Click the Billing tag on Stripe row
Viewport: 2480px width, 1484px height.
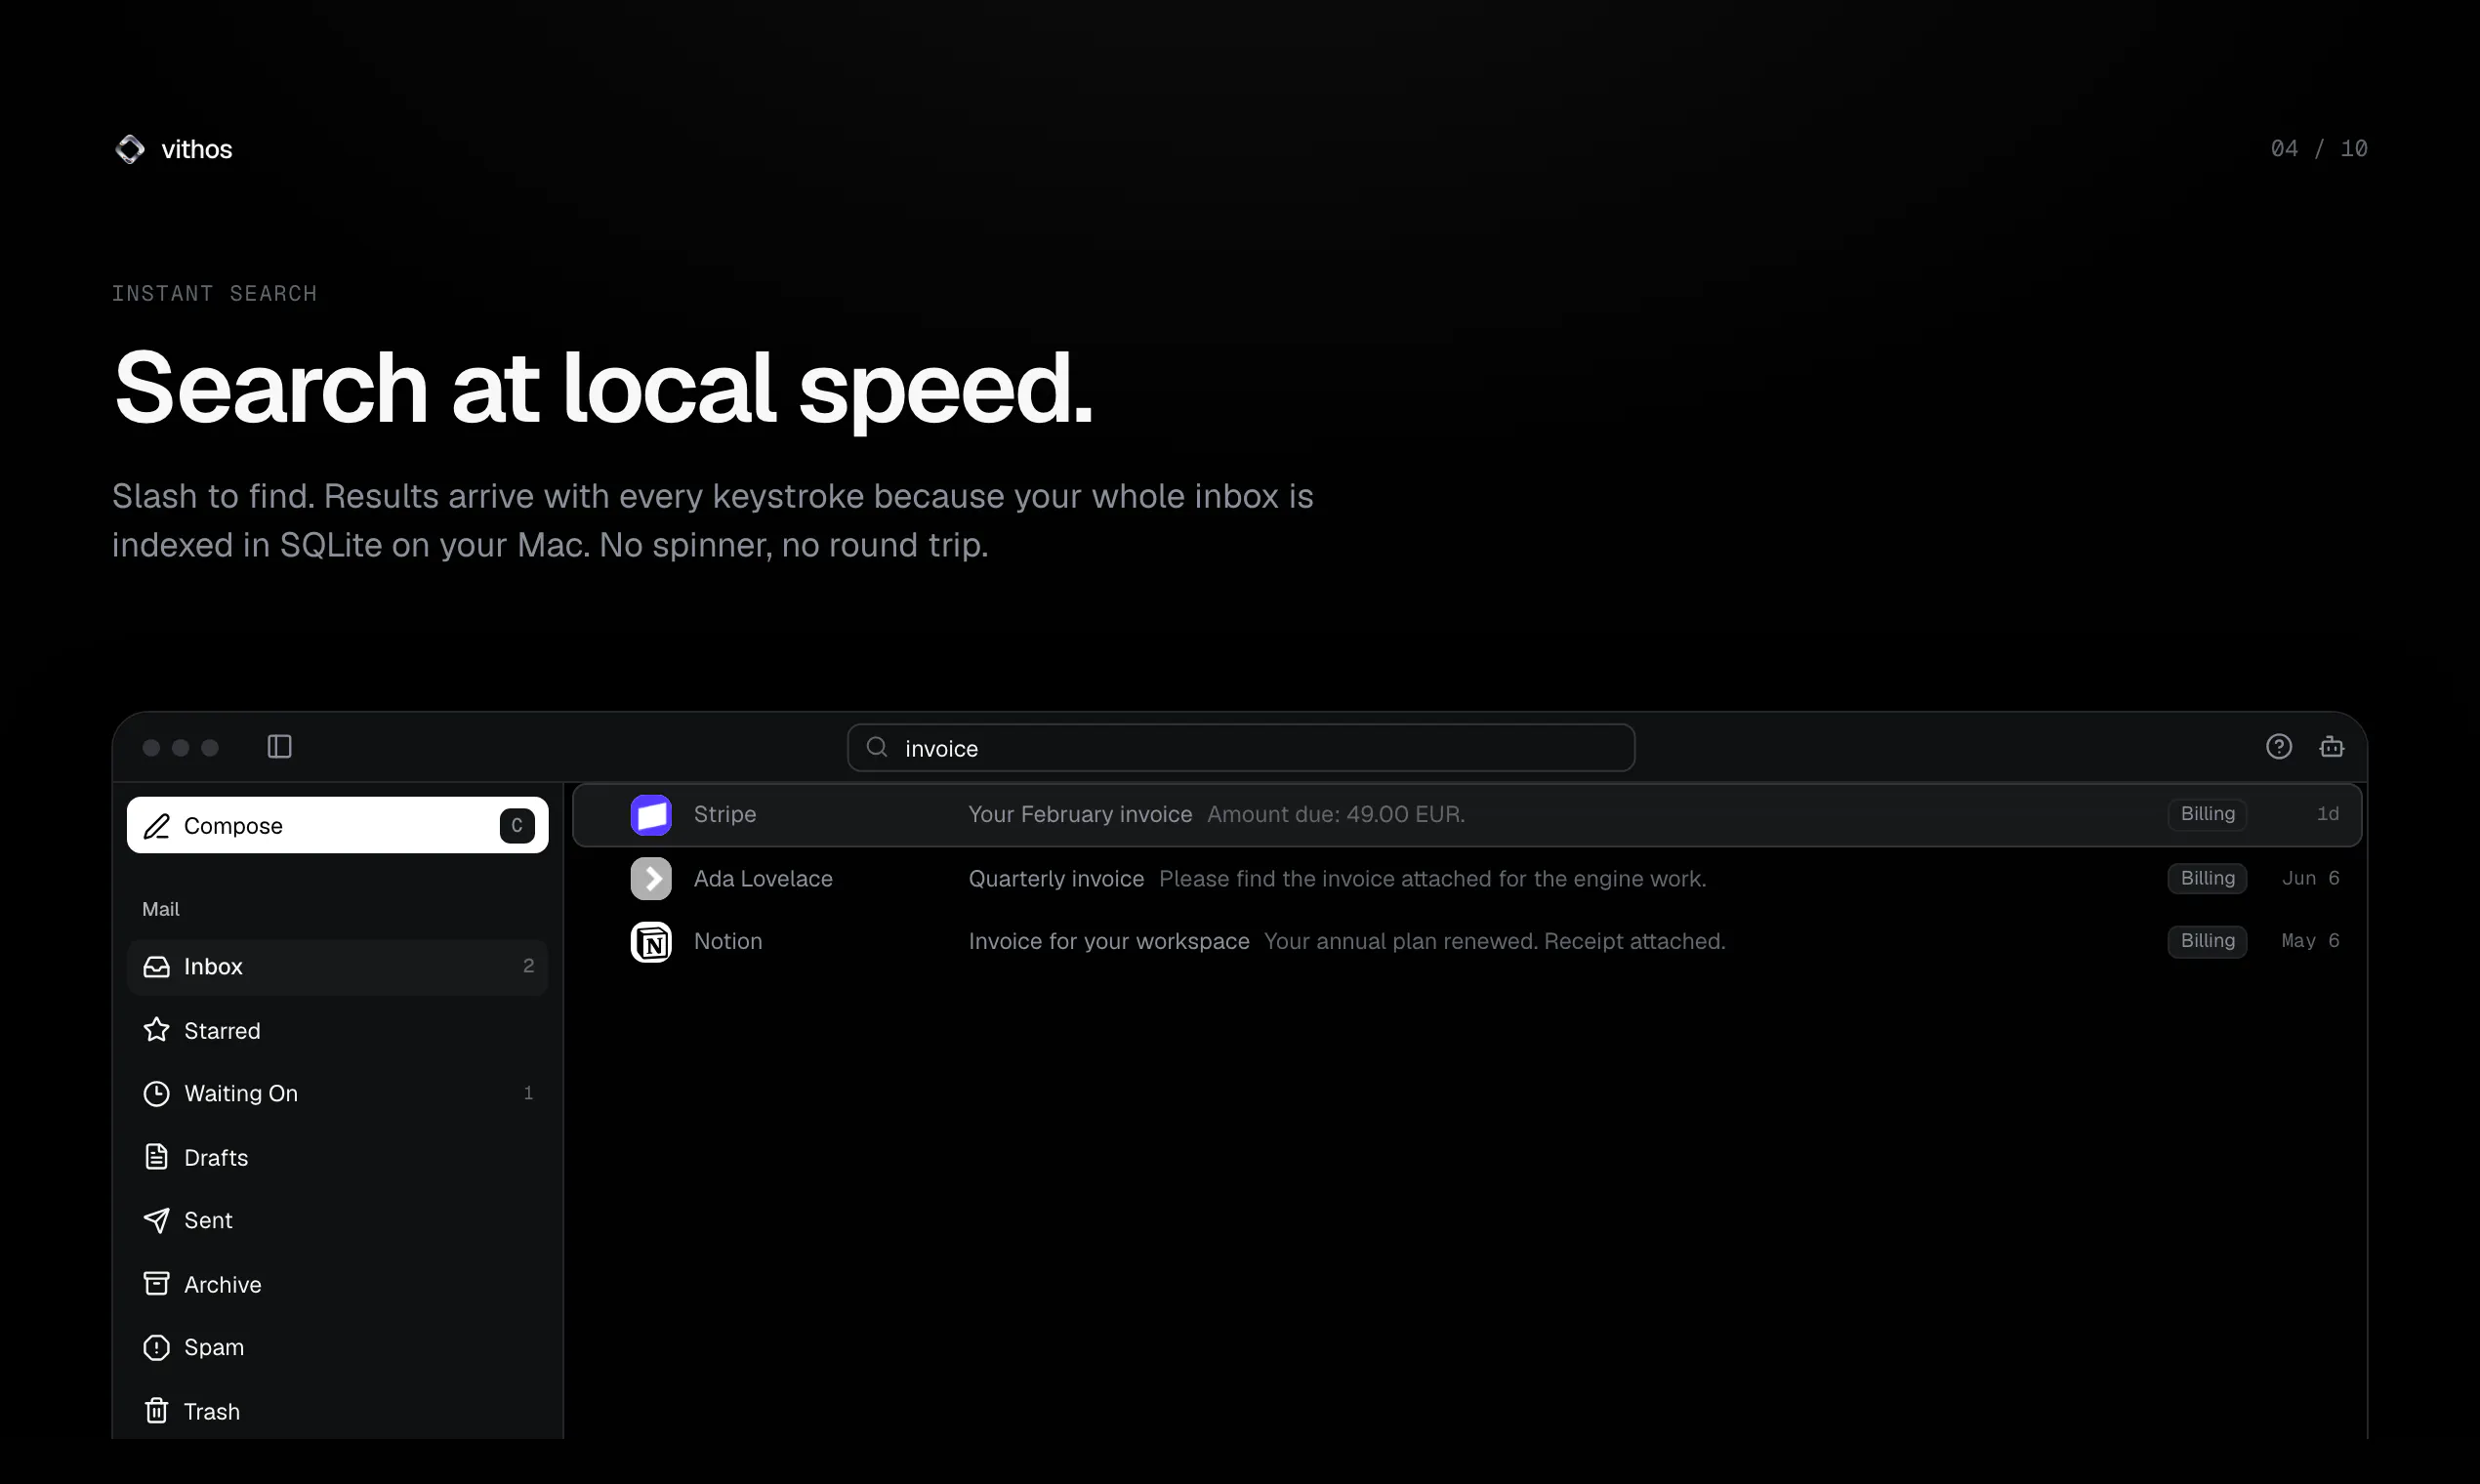coord(2207,814)
